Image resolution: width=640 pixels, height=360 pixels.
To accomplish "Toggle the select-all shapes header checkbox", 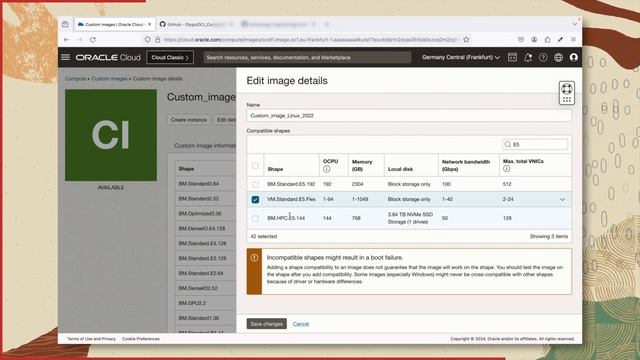I will [255, 166].
